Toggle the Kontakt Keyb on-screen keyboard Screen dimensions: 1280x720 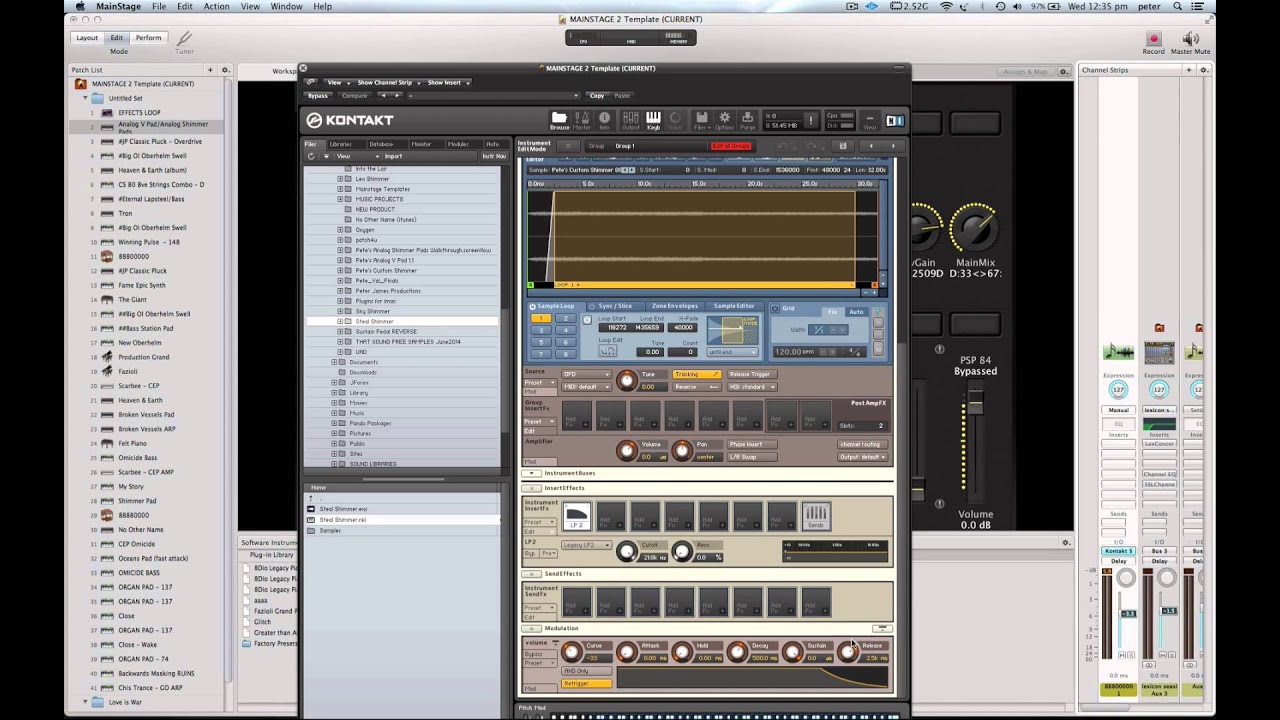pos(653,120)
